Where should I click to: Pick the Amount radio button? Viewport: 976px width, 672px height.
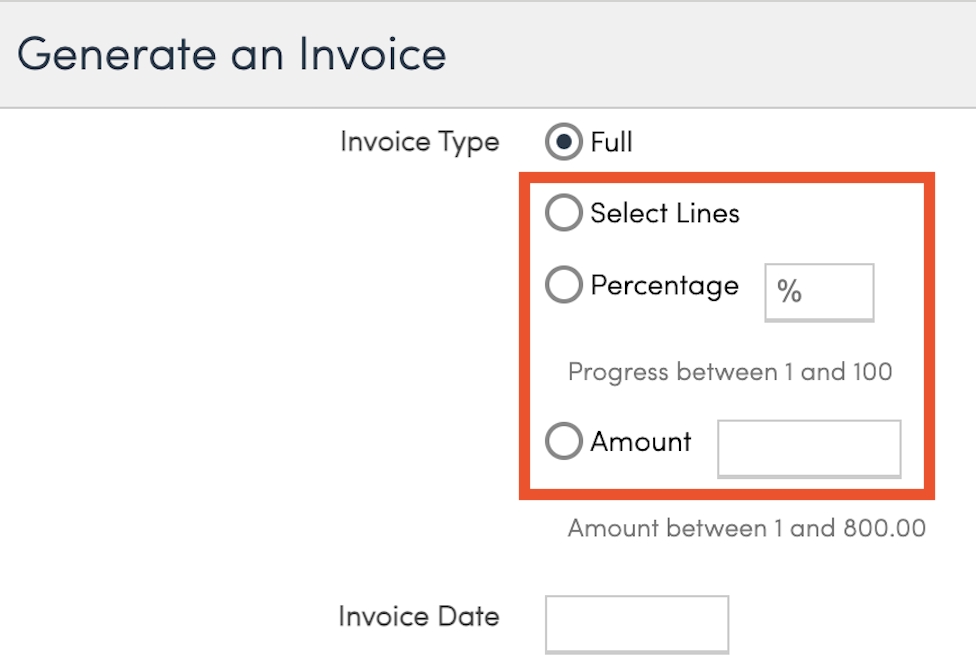click(563, 441)
